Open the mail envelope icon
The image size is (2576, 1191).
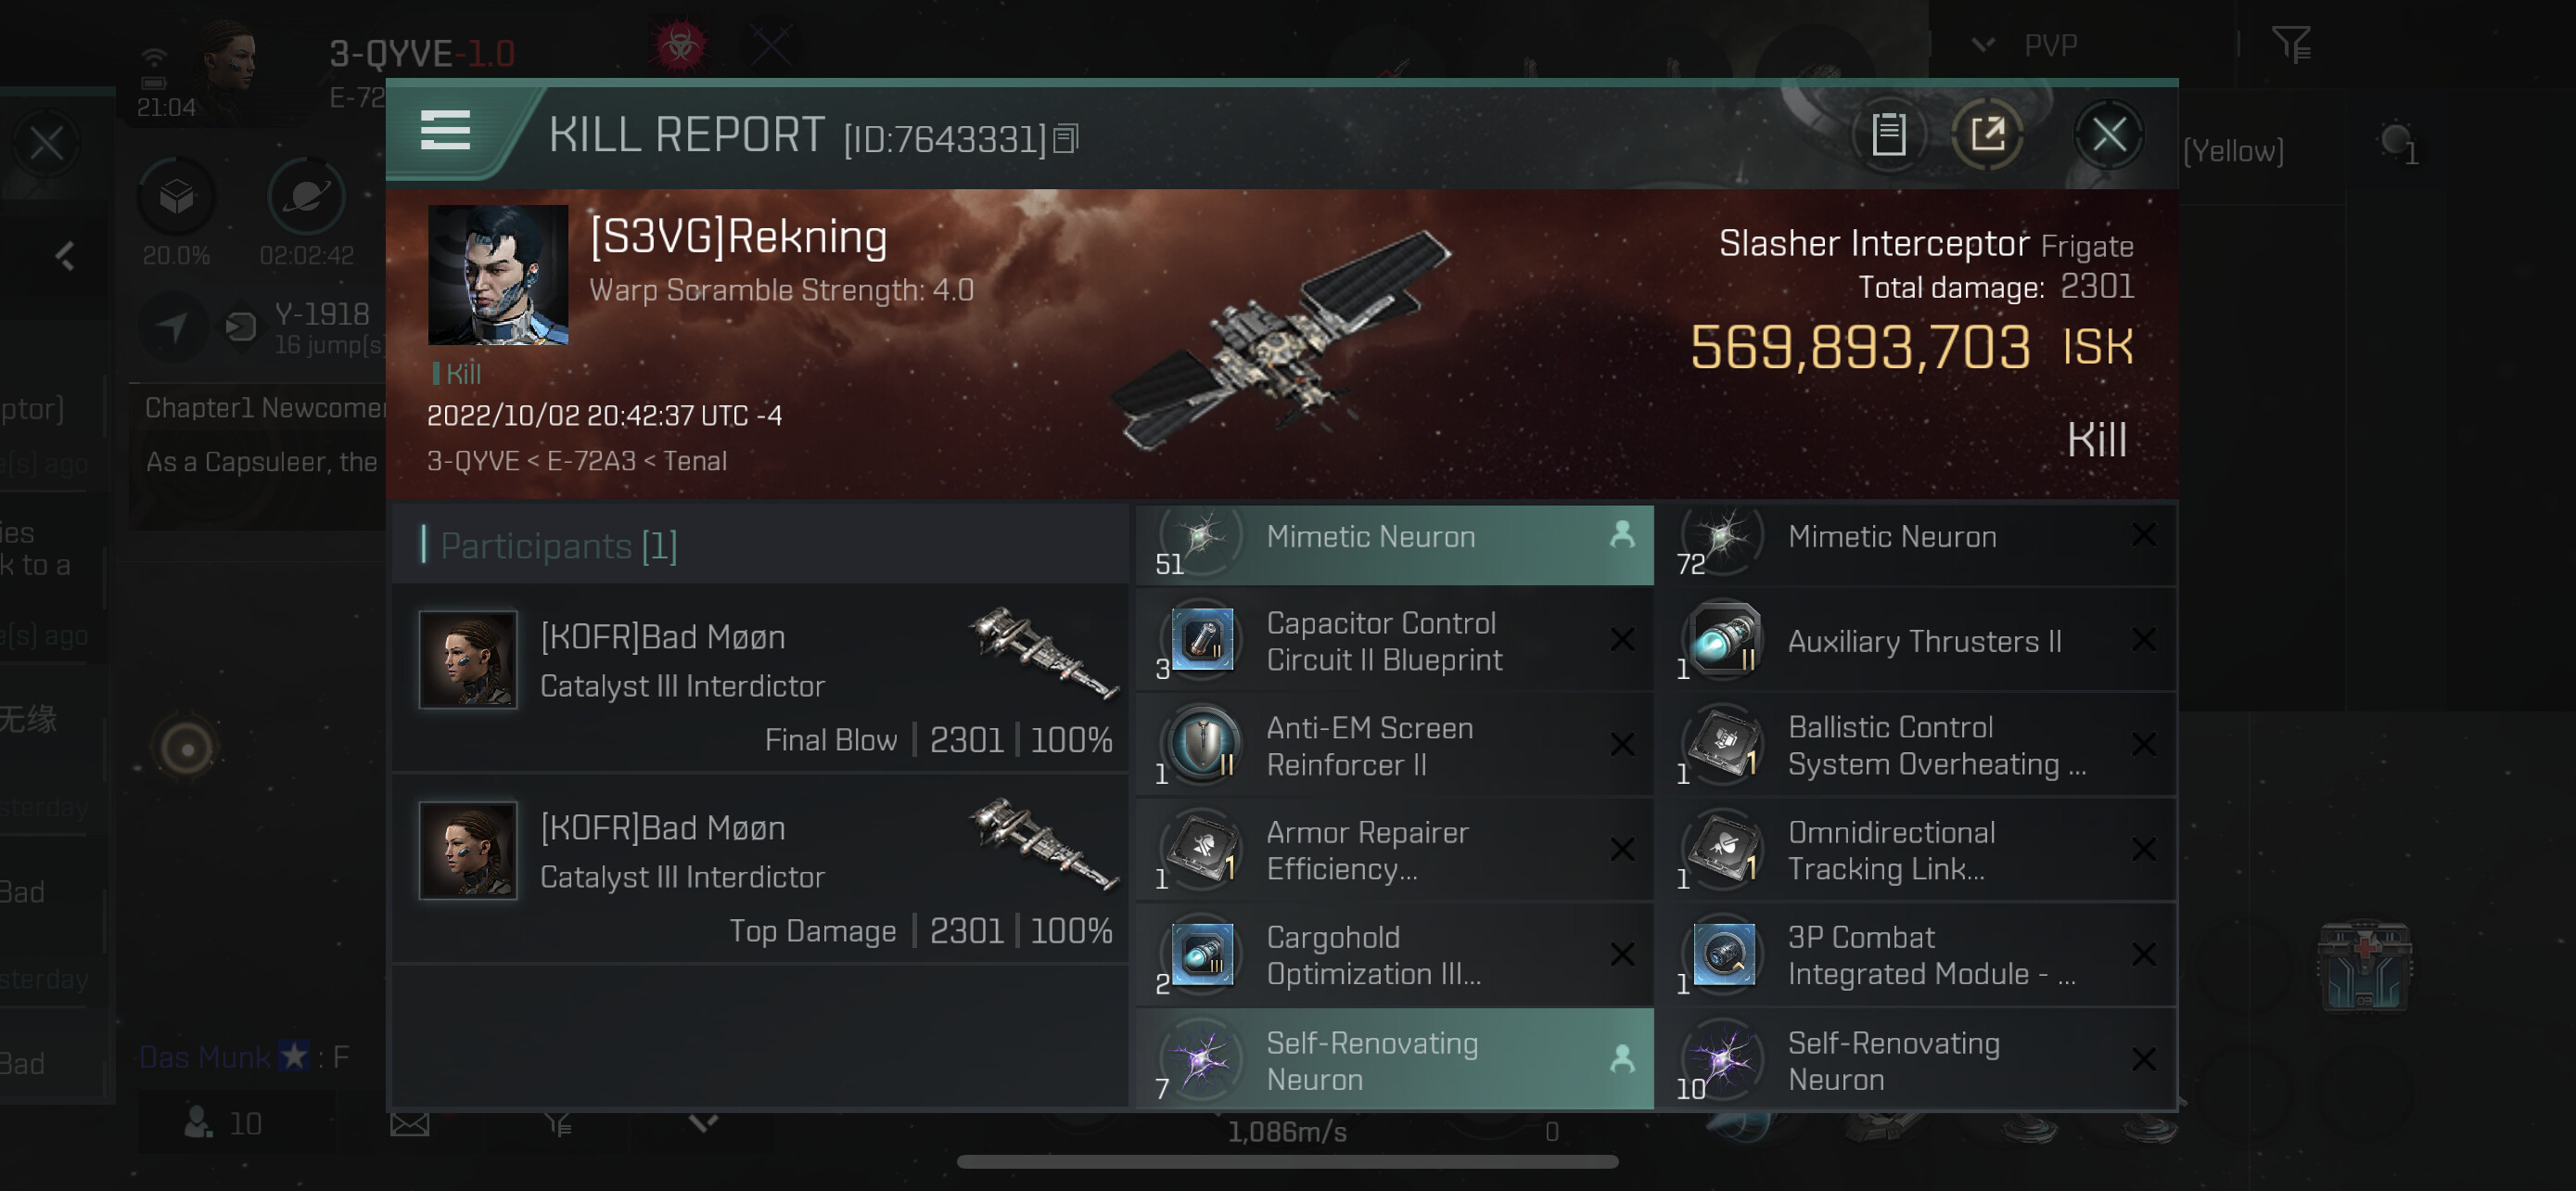coord(409,1125)
